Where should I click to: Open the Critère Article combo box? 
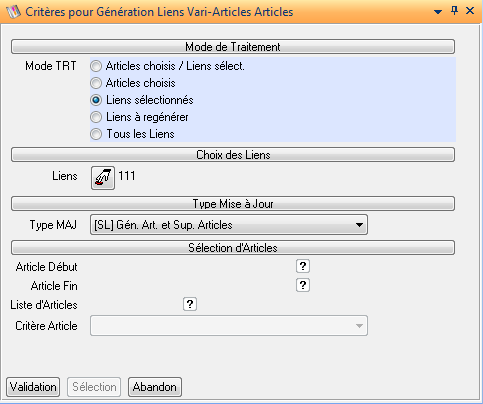click(229, 326)
